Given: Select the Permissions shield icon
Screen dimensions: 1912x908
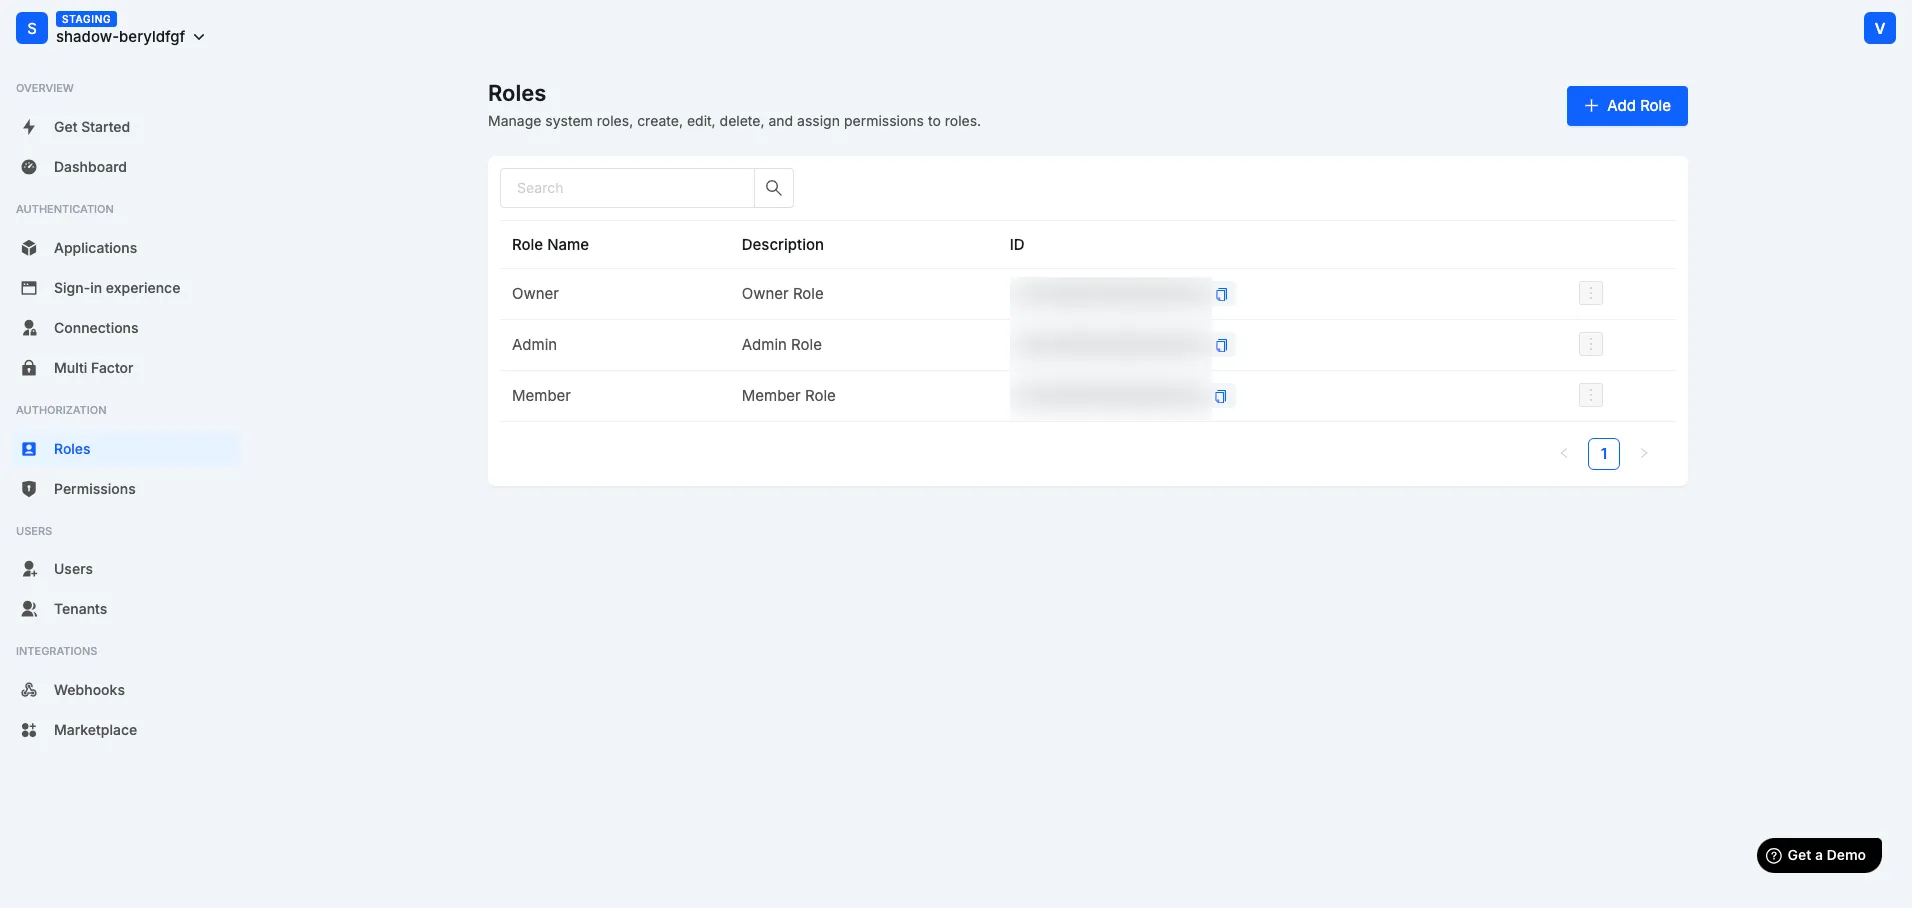Looking at the screenshot, I should coord(29,489).
